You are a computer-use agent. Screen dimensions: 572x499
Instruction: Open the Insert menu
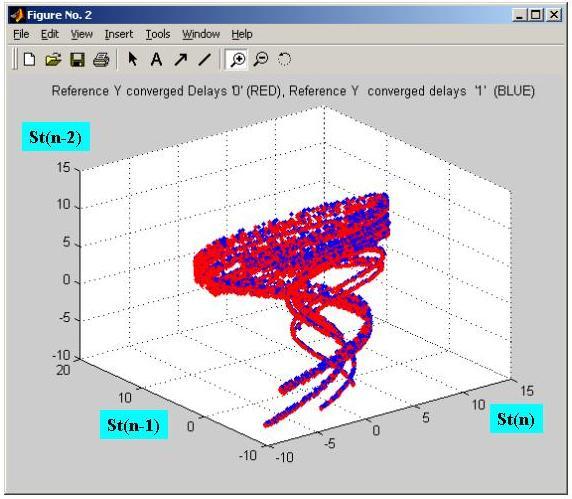point(119,34)
